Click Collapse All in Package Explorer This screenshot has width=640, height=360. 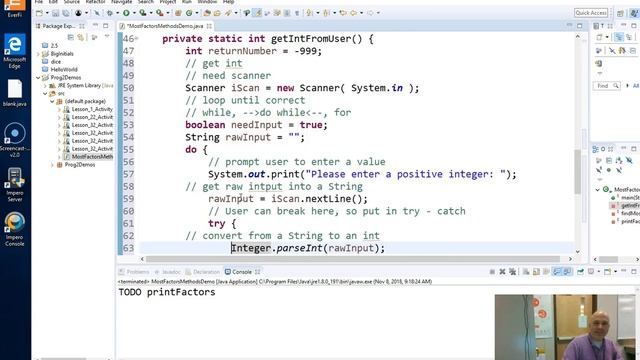click(x=71, y=38)
